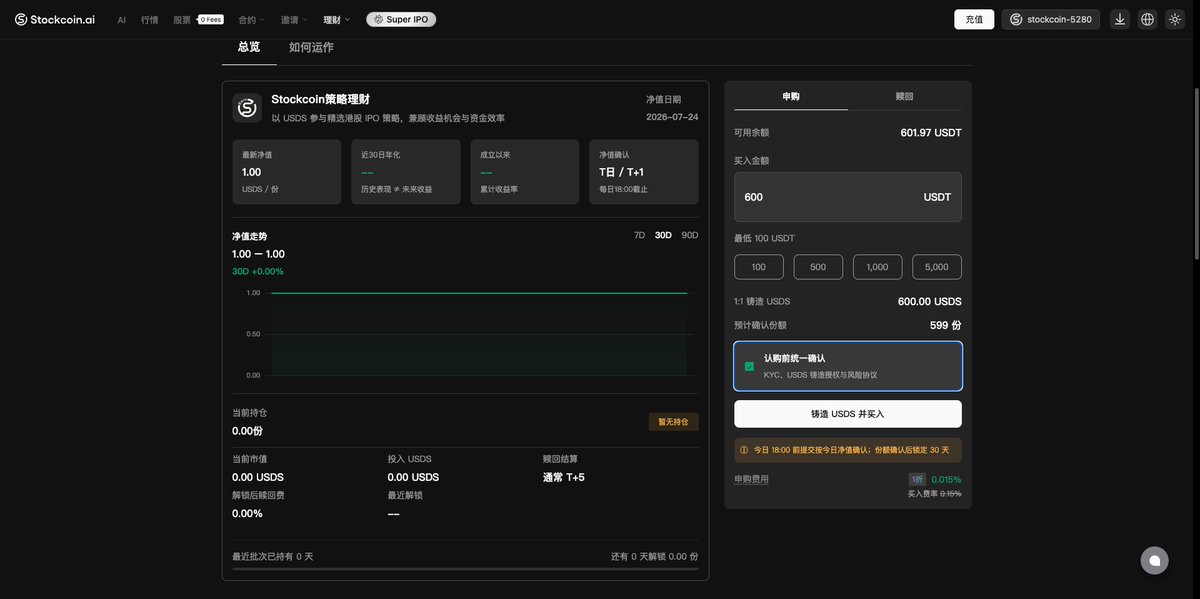The height and width of the screenshot is (599, 1200).
Task: Choose the 500 quick amount button
Action: point(818,267)
